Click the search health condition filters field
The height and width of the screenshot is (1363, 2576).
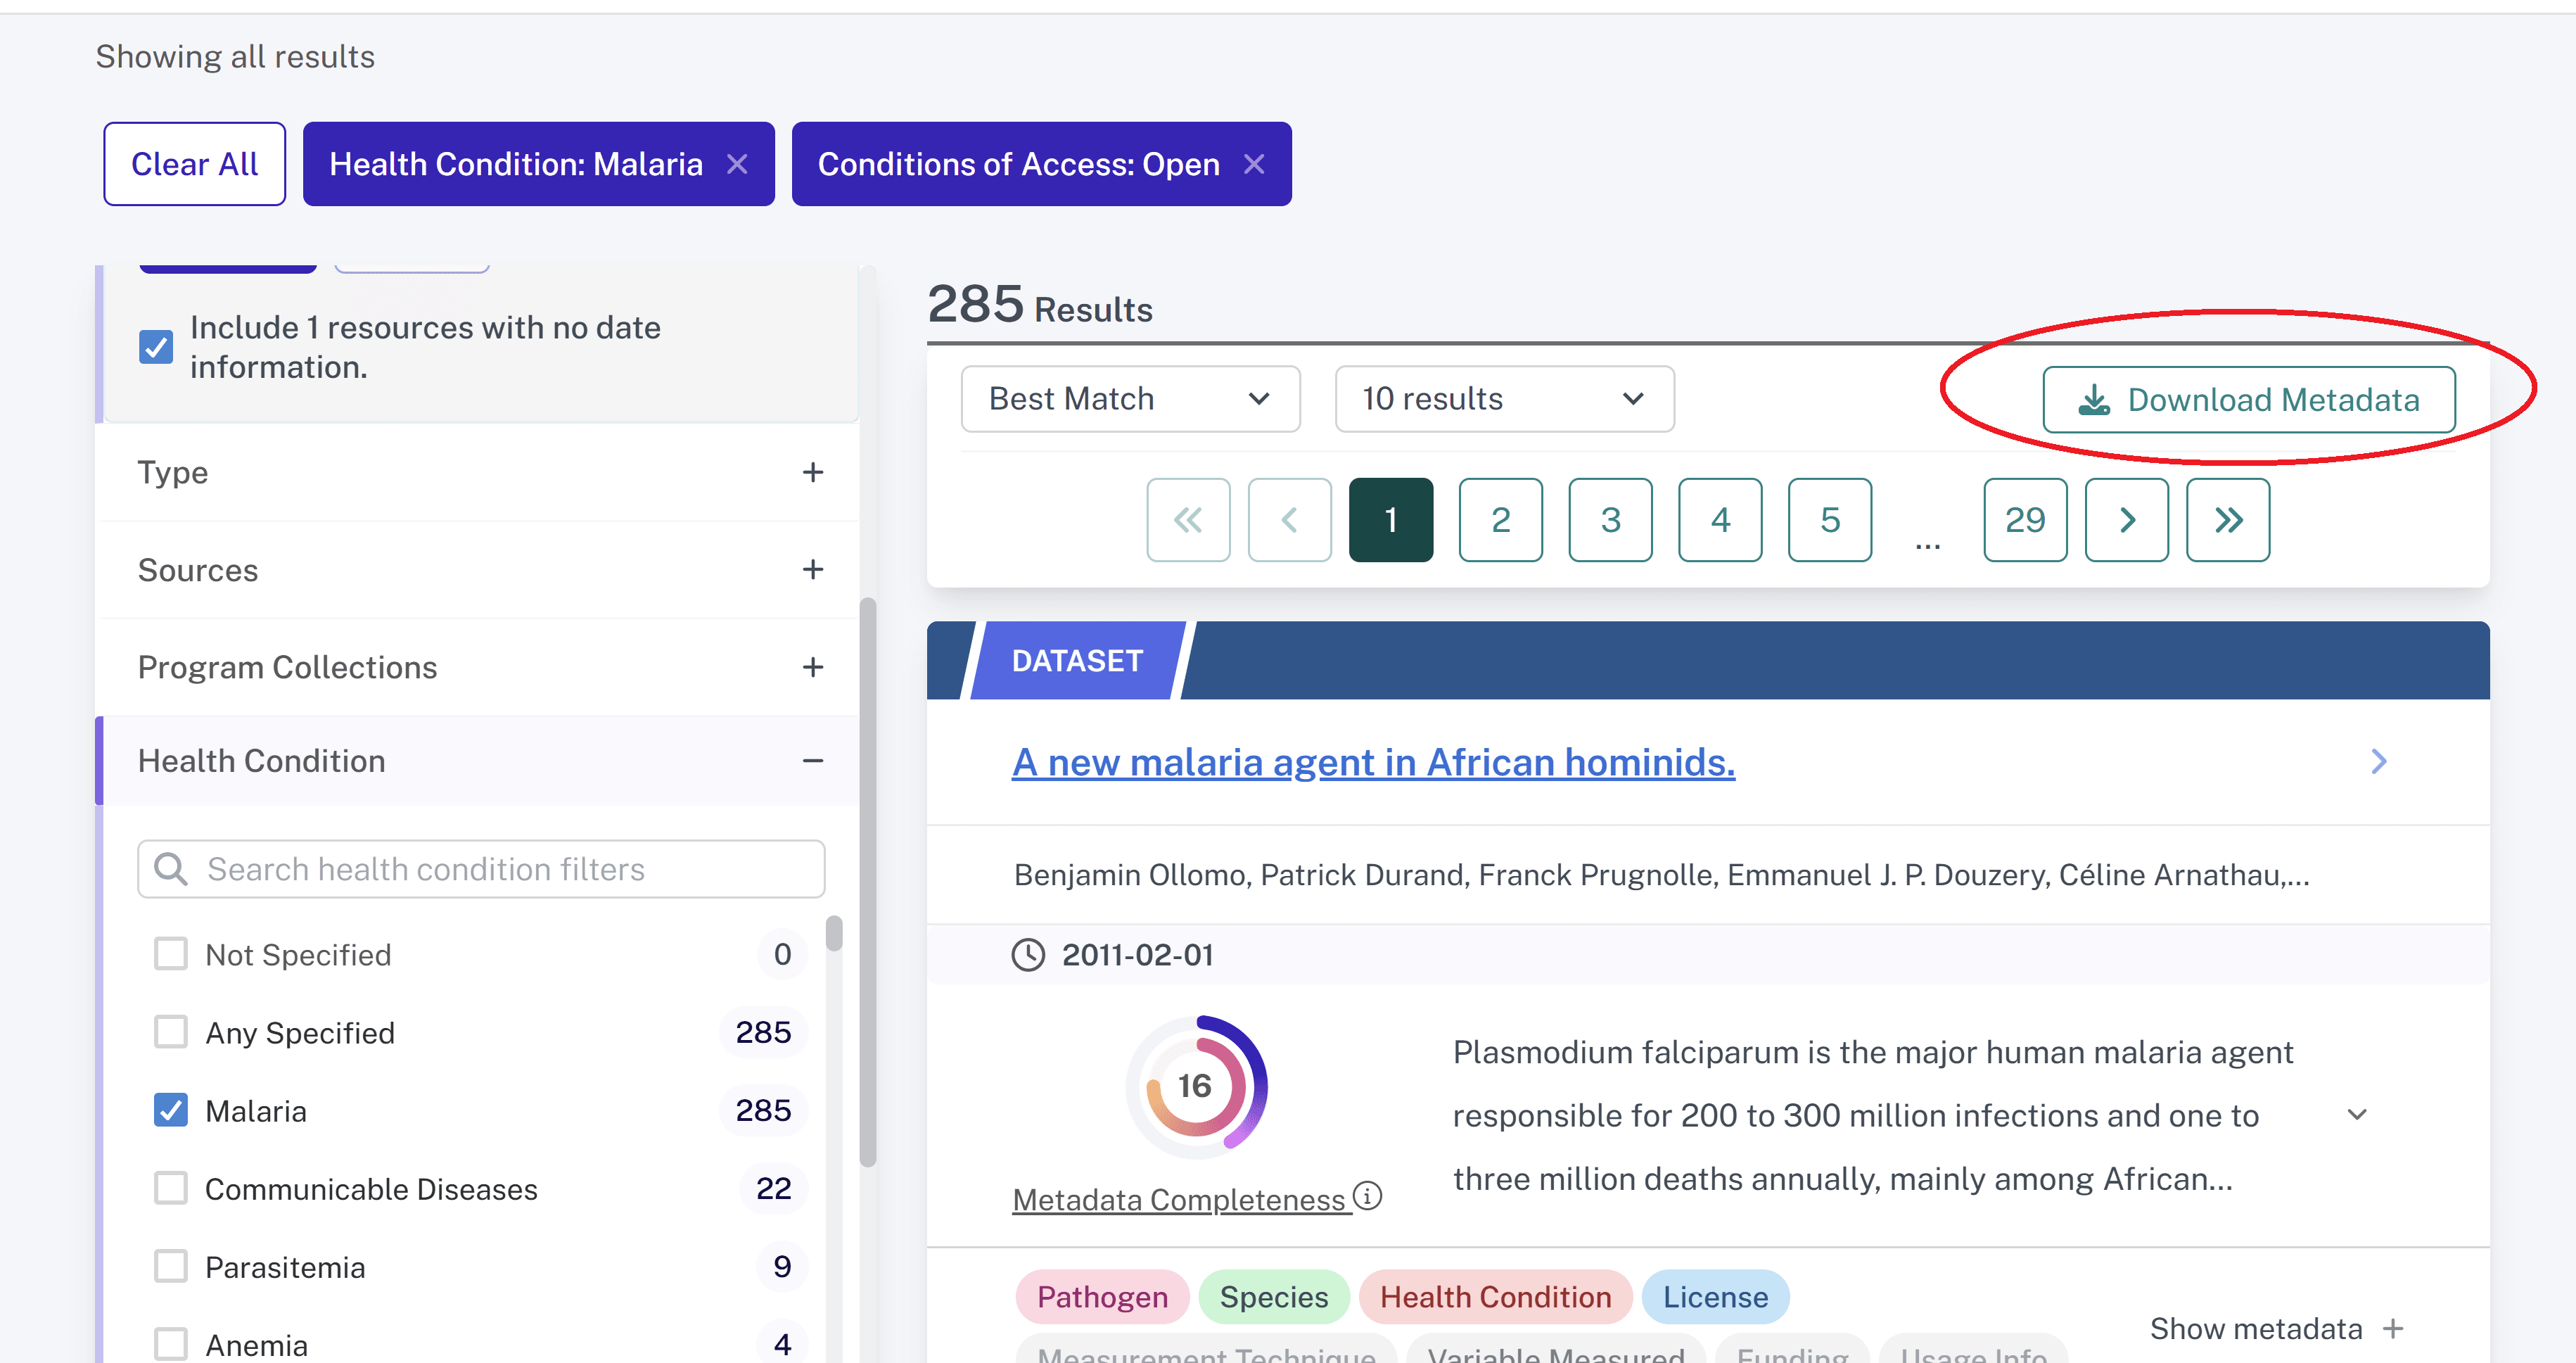(481, 869)
